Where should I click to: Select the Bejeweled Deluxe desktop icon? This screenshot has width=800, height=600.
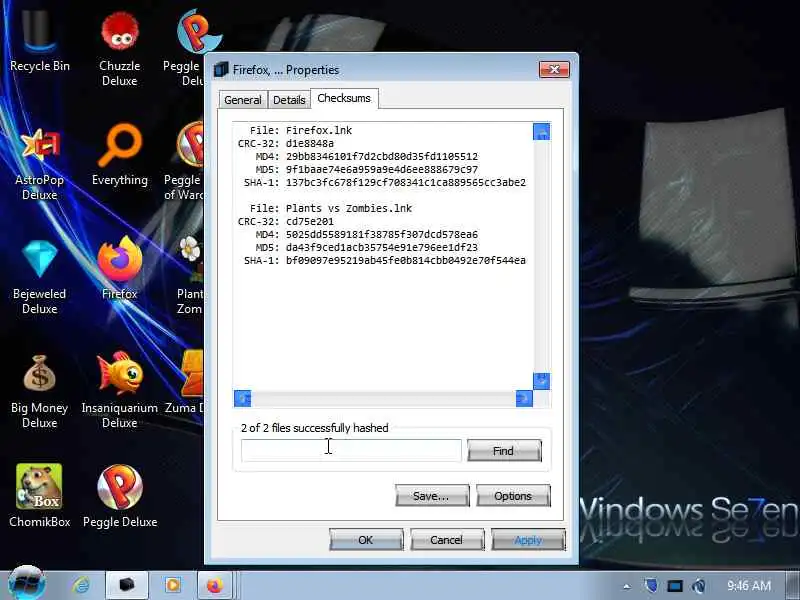[40, 277]
